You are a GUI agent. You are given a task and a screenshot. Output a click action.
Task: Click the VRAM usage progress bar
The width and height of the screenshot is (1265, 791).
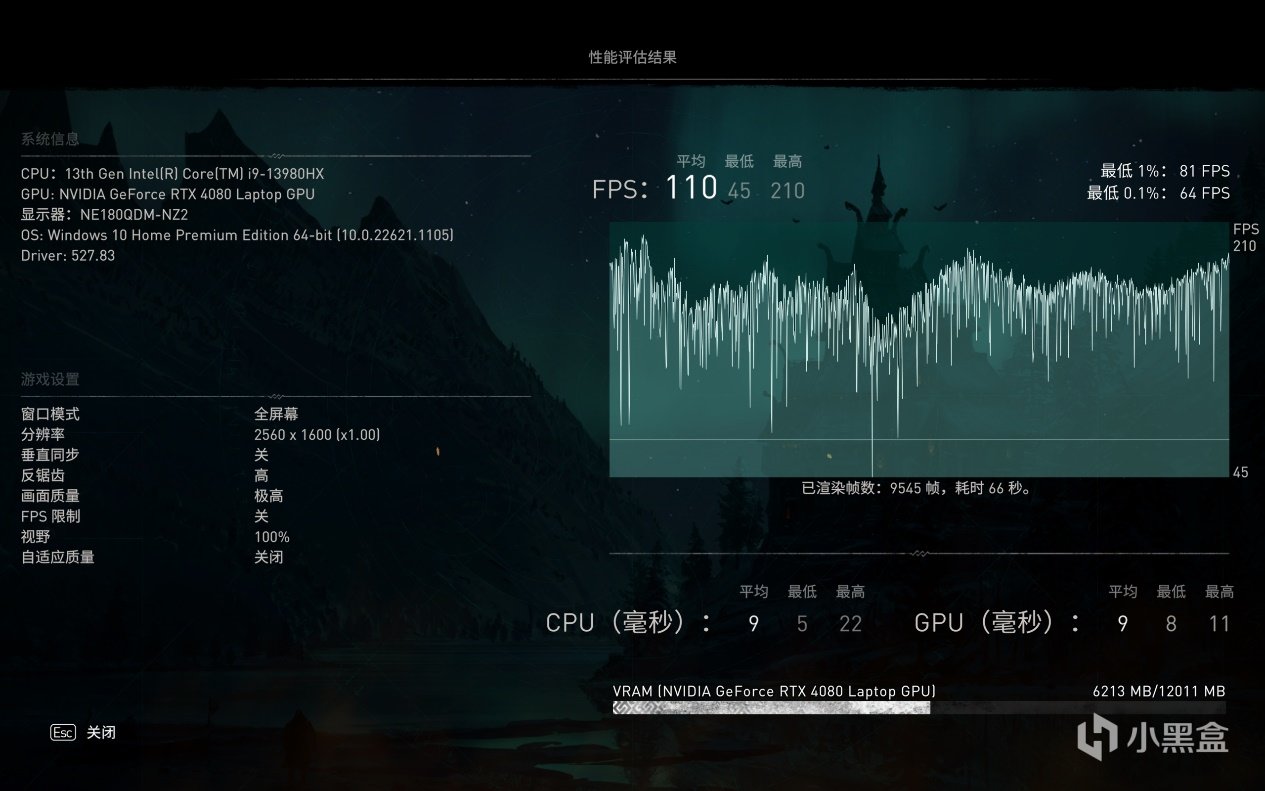click(x=919, y=707)
